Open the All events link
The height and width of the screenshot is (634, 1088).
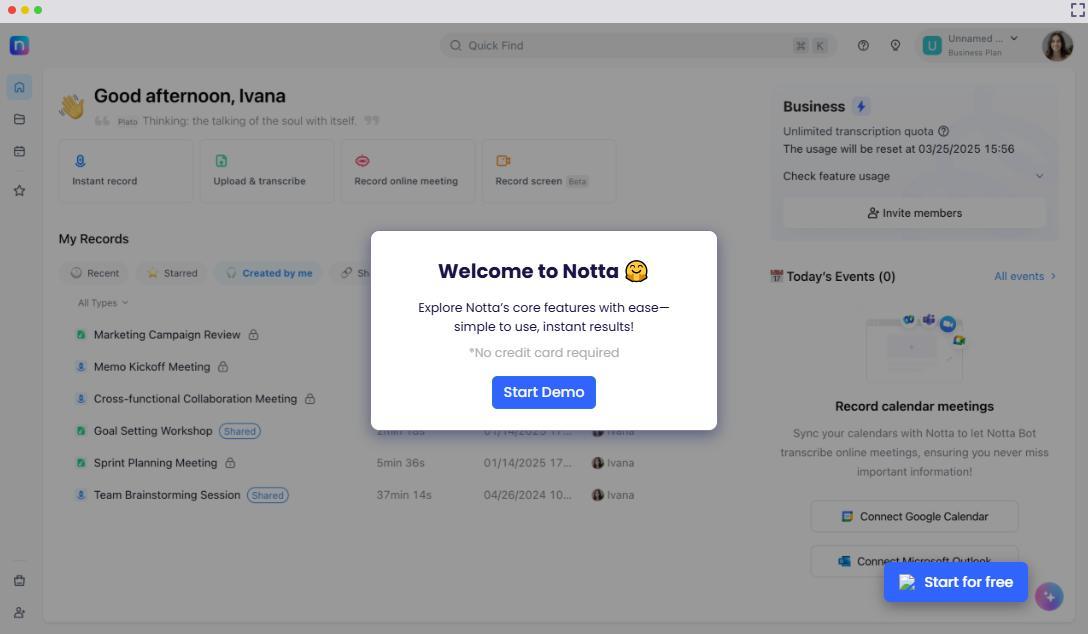(x=1024, y=276)
